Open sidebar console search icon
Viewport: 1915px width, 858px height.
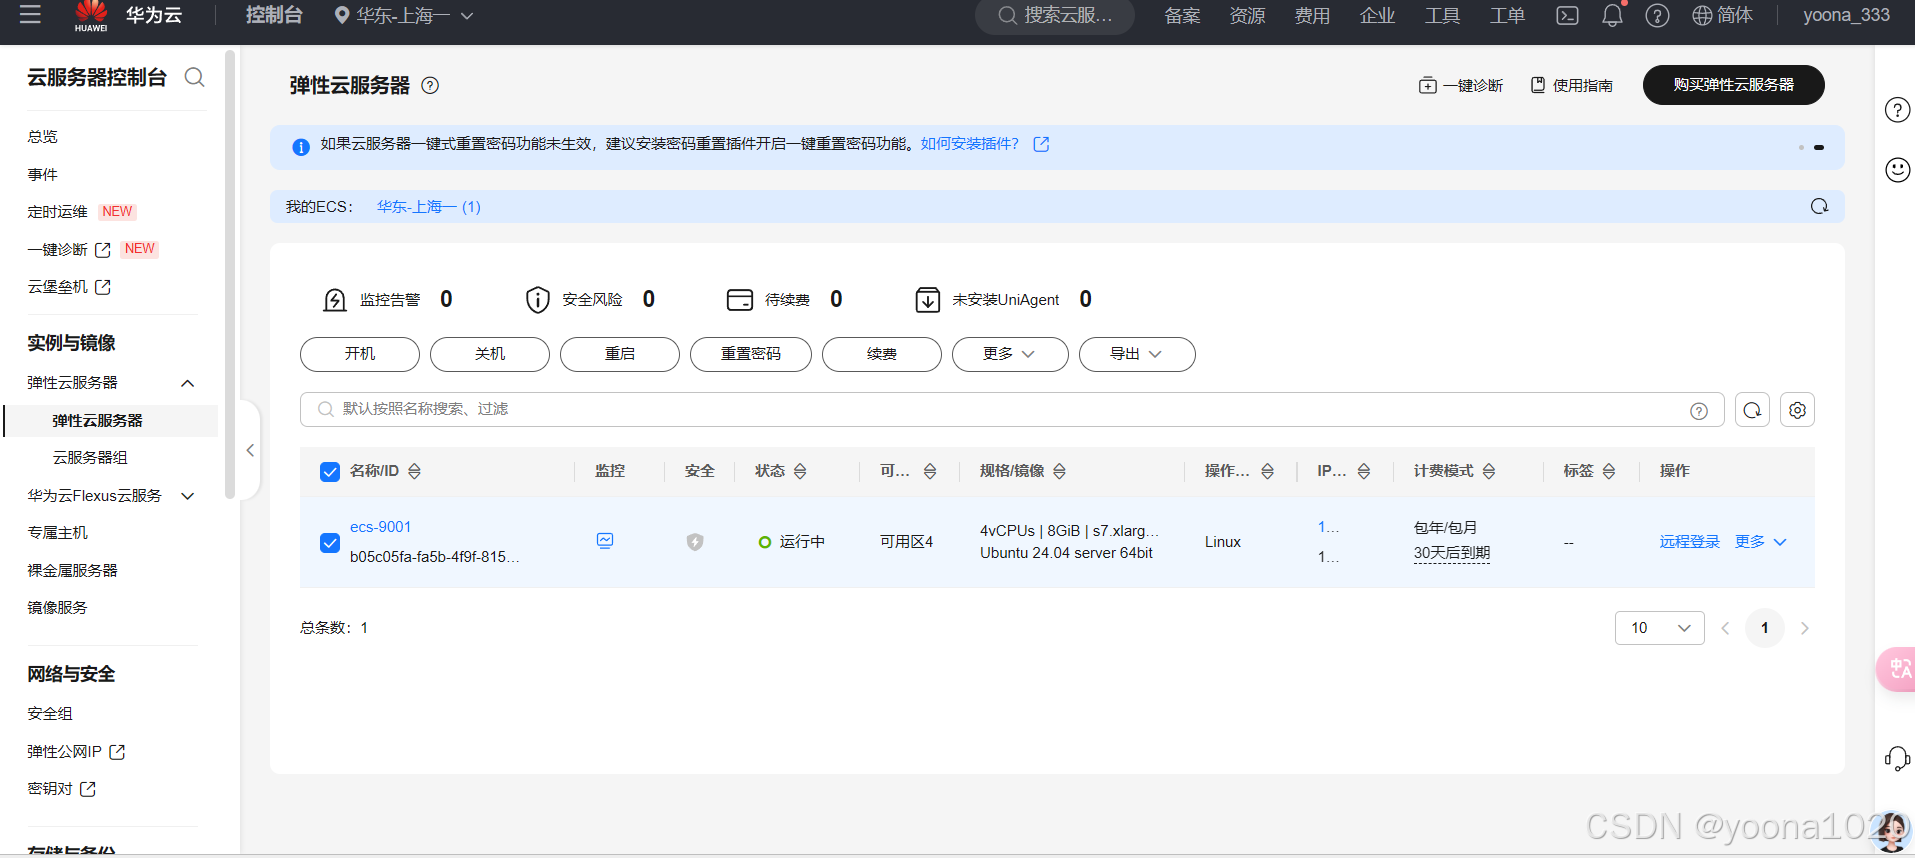coord(195,77)
